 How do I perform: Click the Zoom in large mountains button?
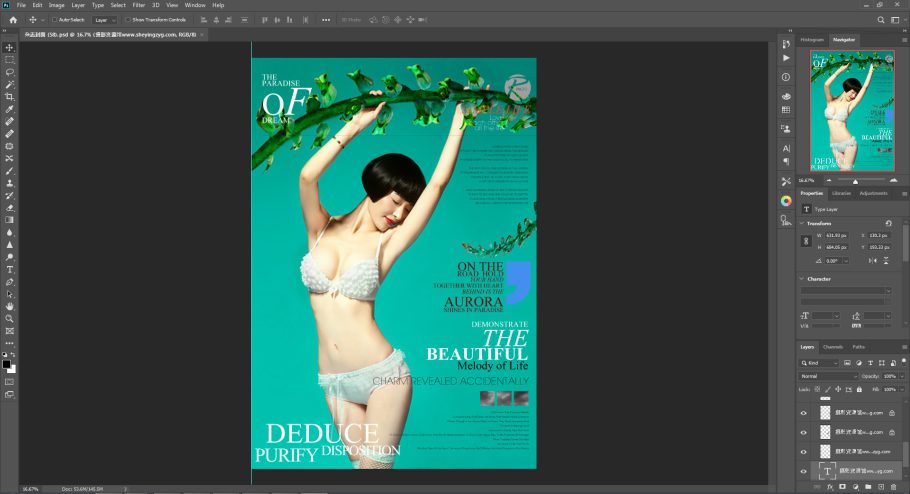[893, 181]
